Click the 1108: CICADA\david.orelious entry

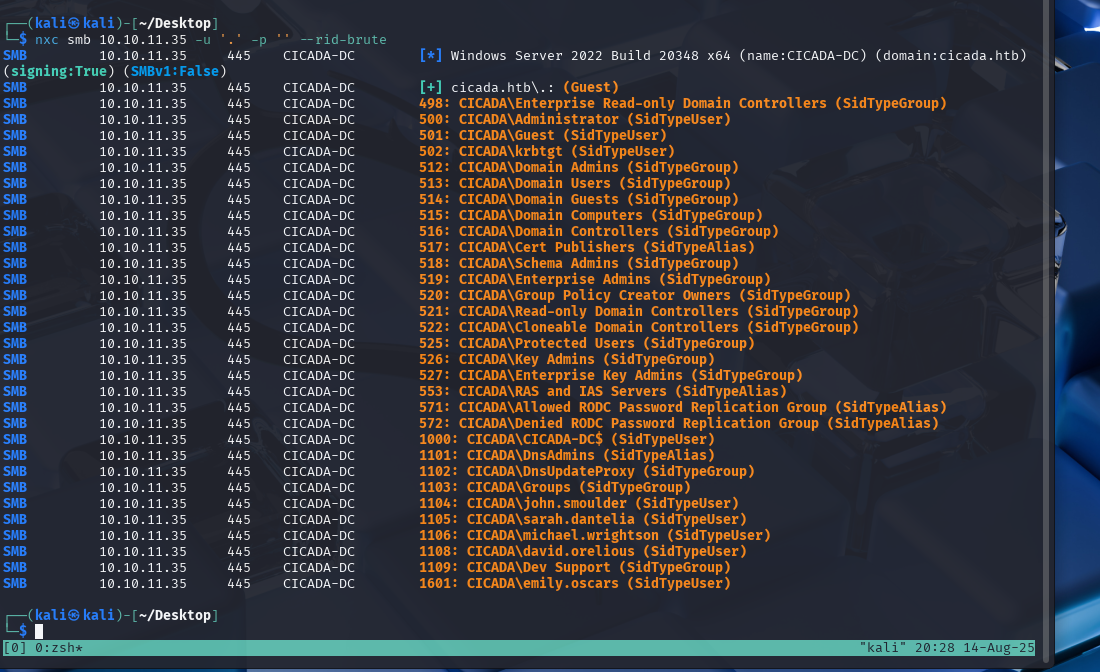coord(583,551)
